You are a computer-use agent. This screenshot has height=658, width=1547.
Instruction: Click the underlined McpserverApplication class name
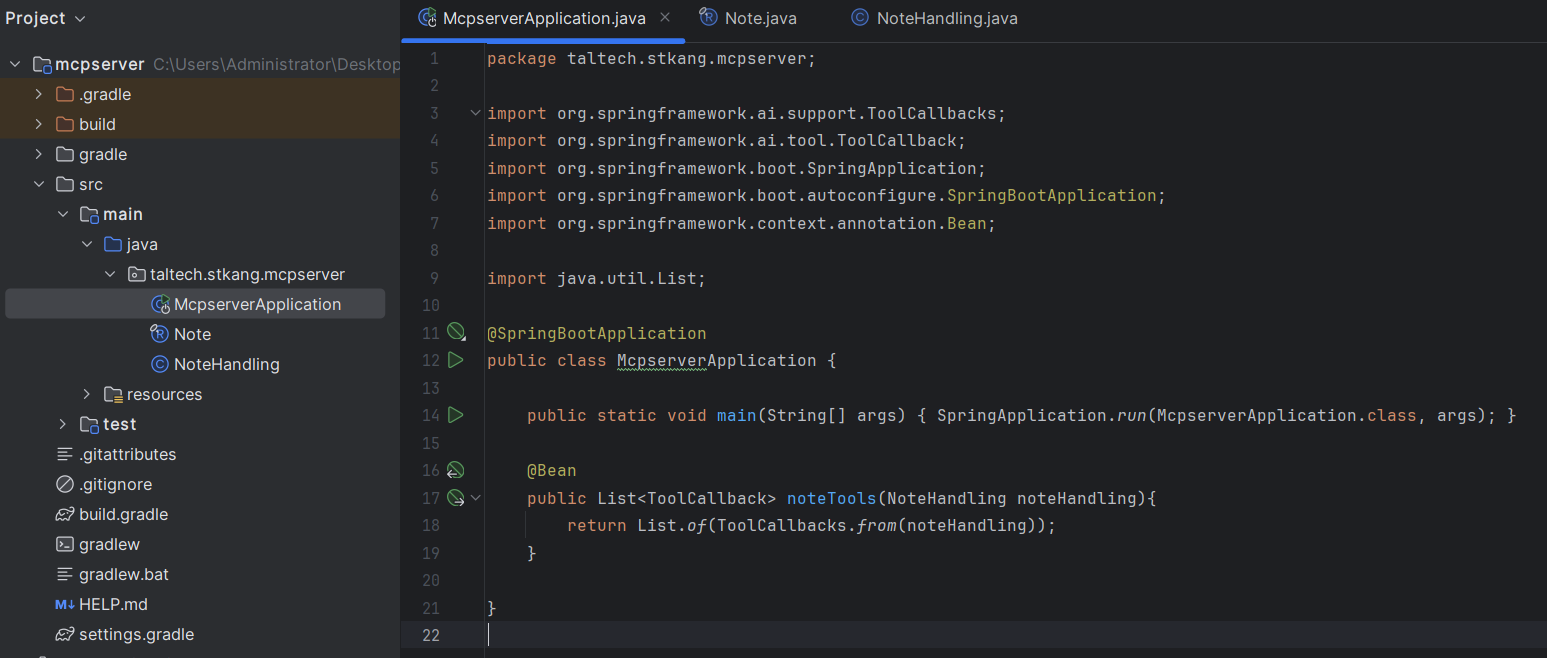point(711,360)
